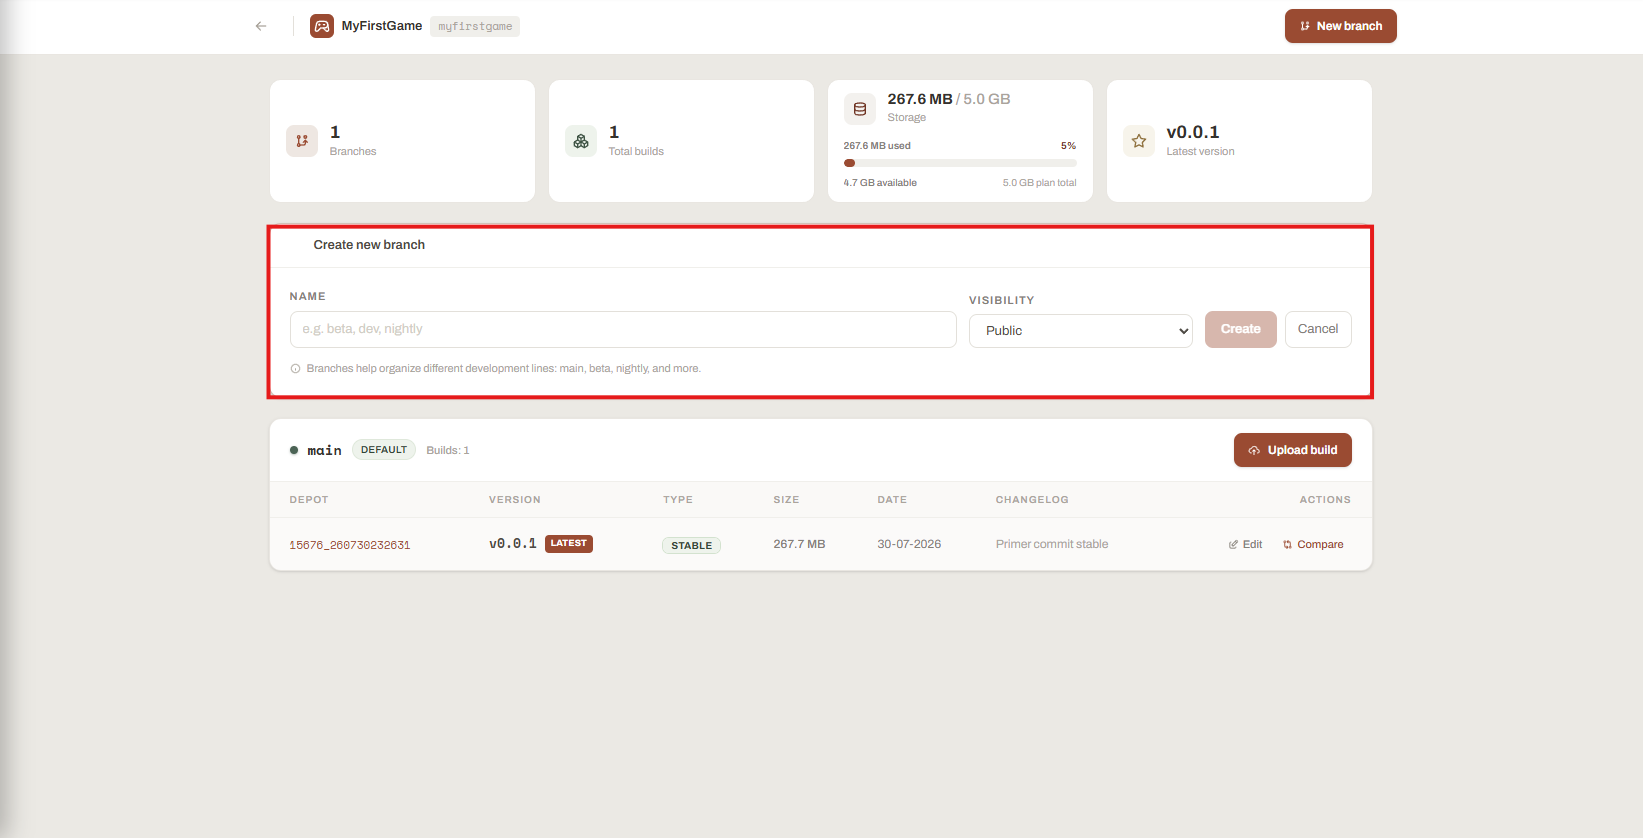Cancel new branch creation
1643x838 pixels.
pos(1318,329)
